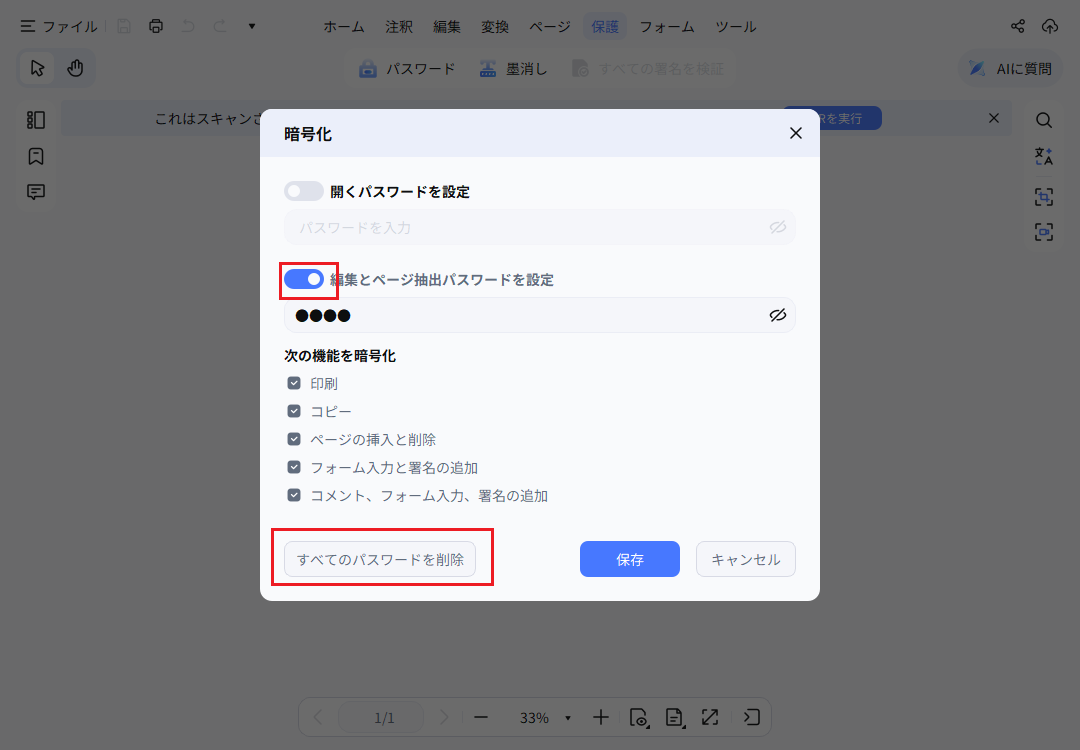The image size is (1080, 750).
Task: Select the hand pan tool
Action: pos(75,68)
